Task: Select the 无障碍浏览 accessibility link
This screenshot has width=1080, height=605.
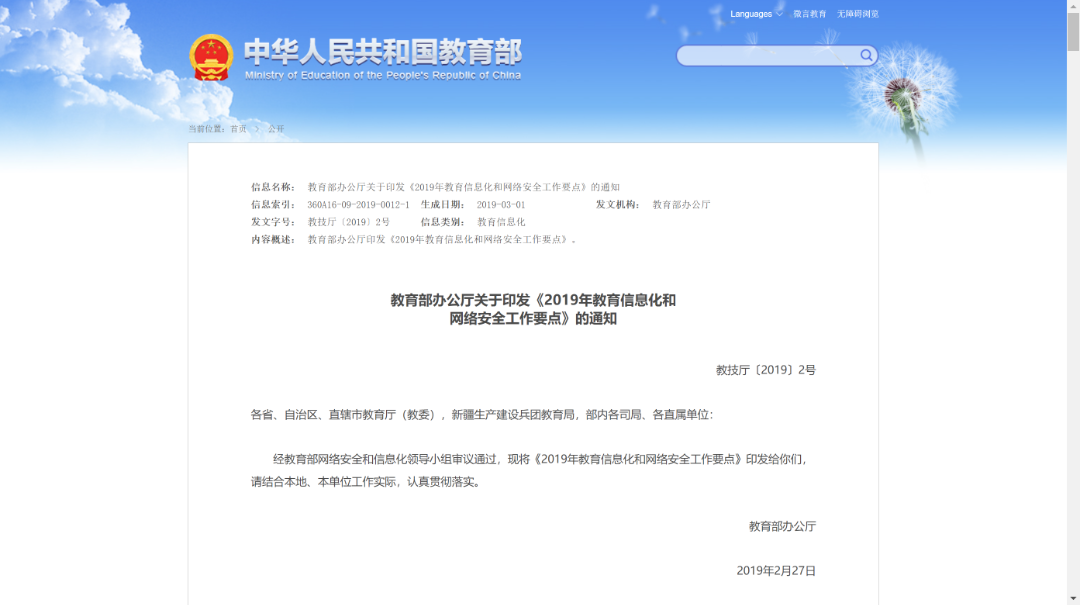Action: point(858,14)
